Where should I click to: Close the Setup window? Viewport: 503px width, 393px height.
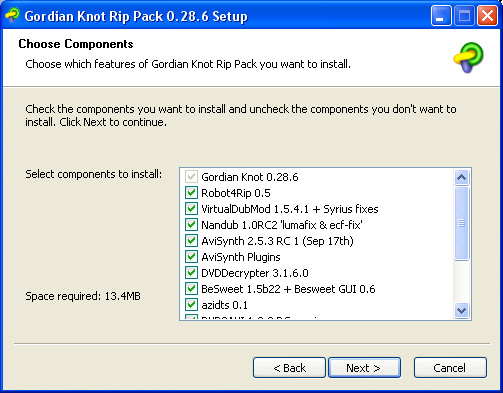487,15
